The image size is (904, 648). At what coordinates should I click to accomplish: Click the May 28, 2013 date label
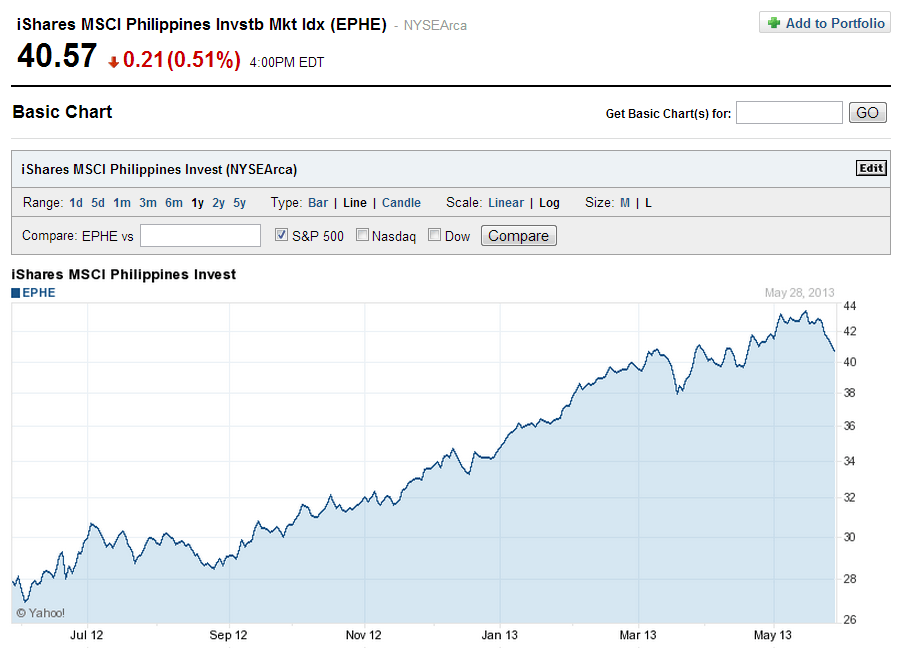coord(800,293)
